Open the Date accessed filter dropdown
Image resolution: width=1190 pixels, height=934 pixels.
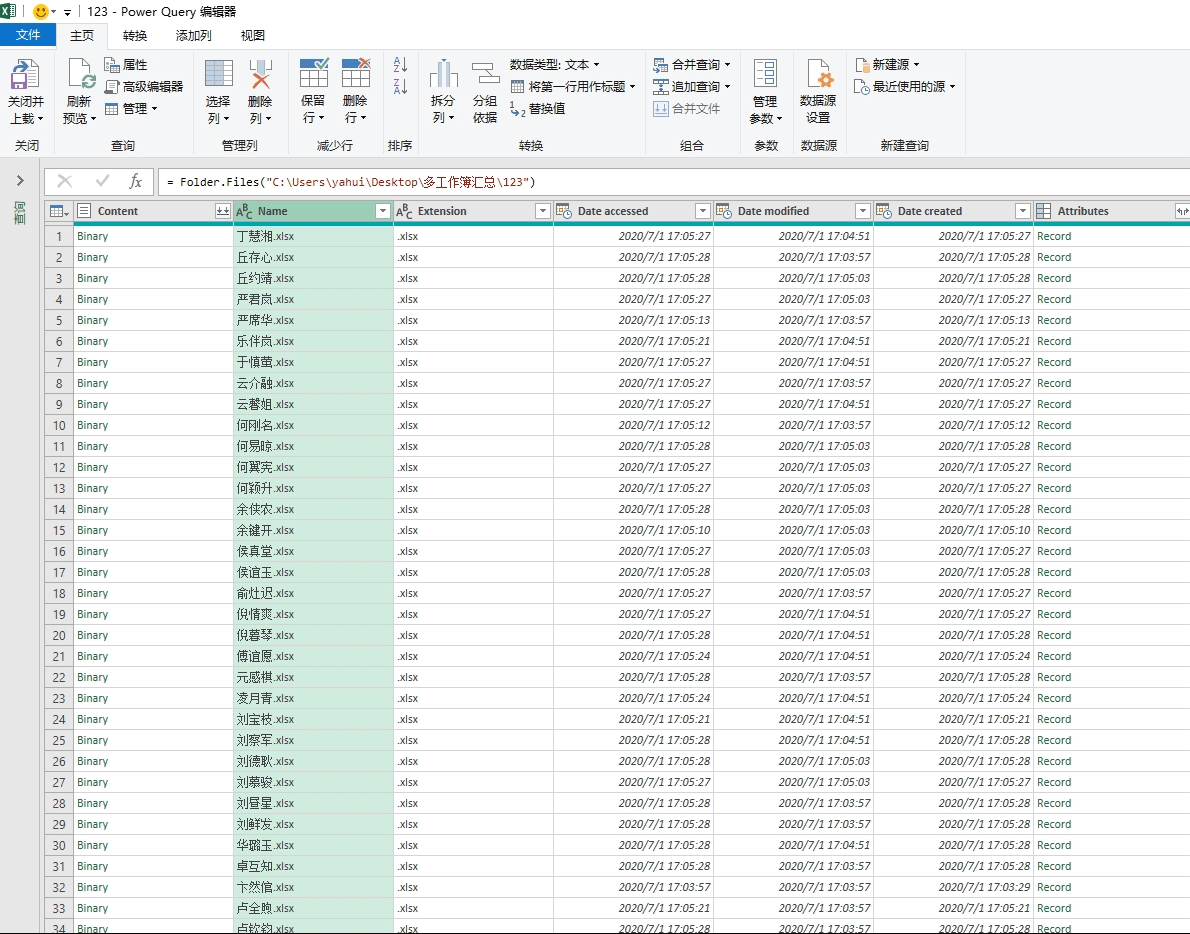point(702,211)
